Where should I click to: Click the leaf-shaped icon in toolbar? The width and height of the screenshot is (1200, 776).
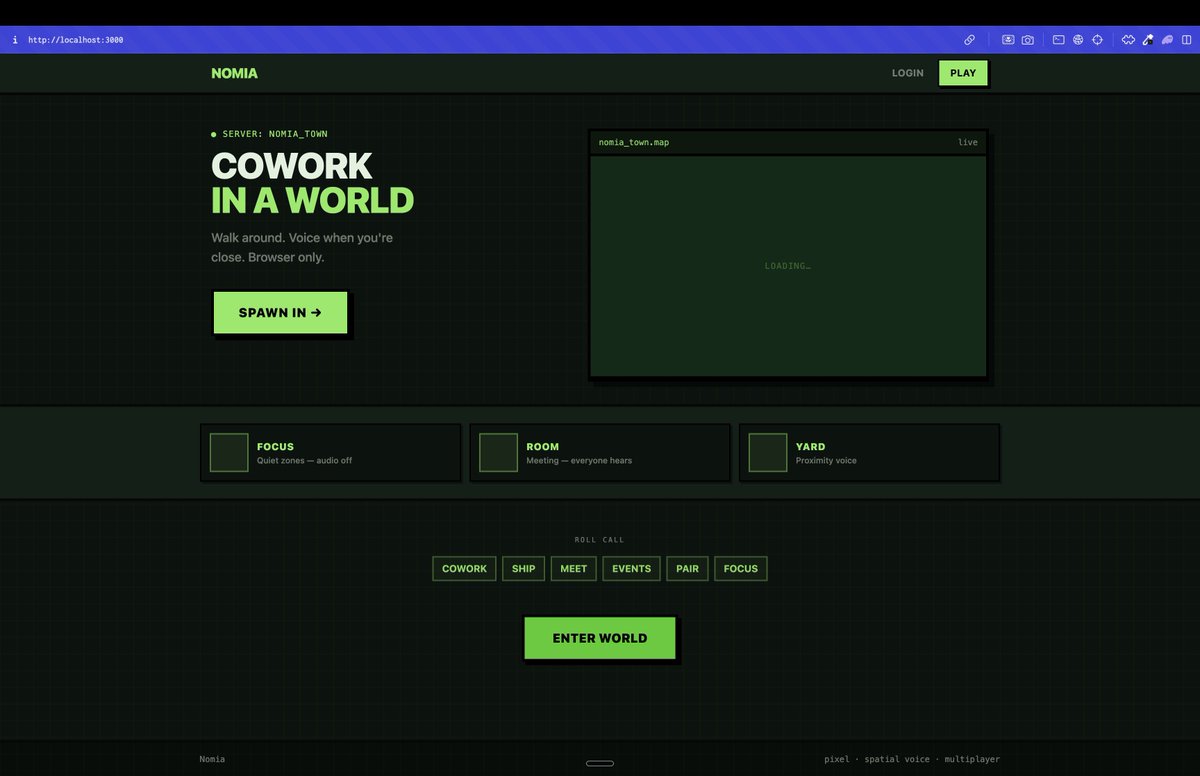click(x=1167, y=40)
